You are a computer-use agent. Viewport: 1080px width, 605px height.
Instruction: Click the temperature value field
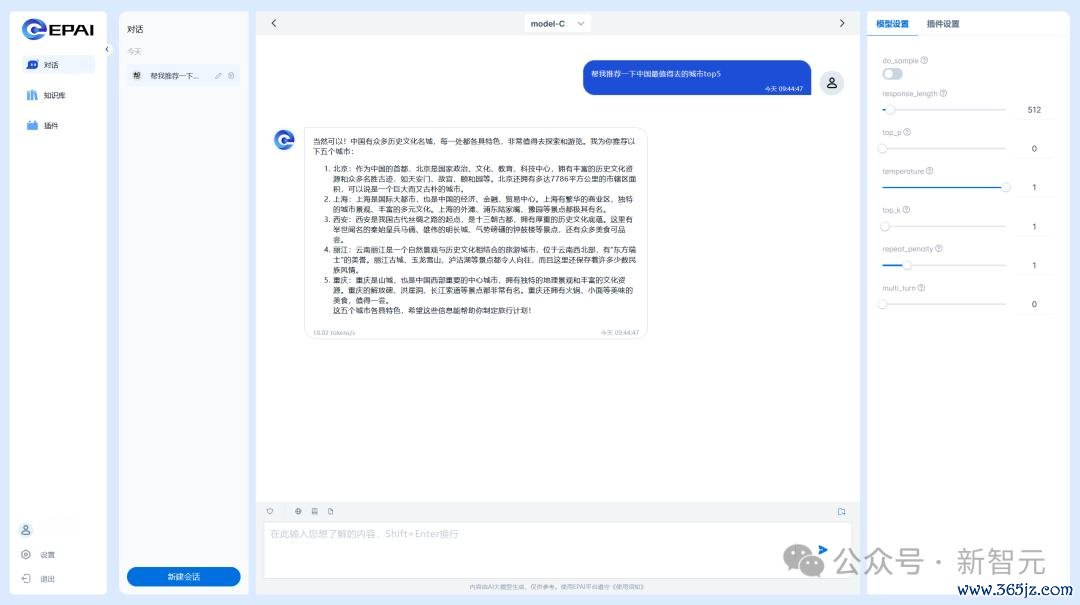tap(1034, 187)
